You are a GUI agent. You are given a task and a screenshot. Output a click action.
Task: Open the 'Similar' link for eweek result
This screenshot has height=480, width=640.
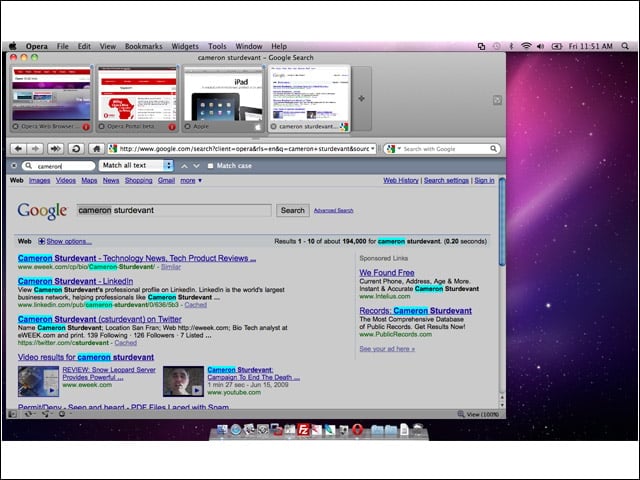[171, 267]
